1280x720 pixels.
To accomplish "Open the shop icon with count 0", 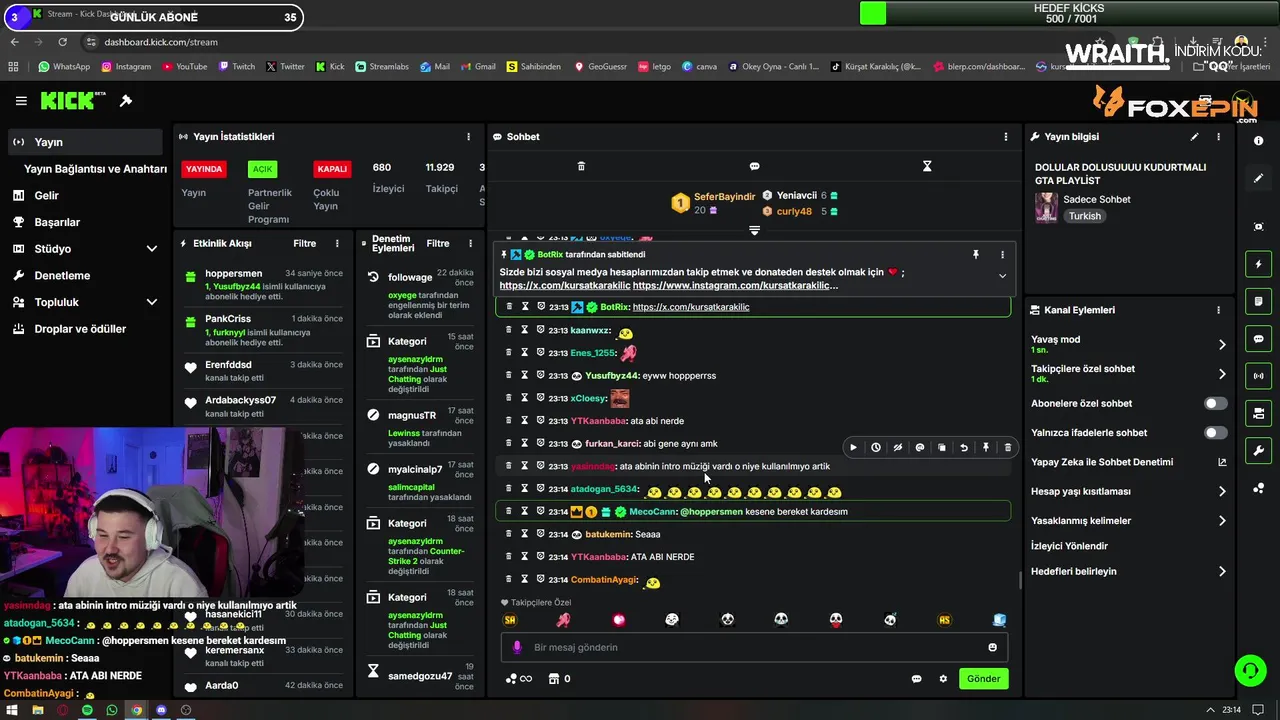I will [558, 679].
